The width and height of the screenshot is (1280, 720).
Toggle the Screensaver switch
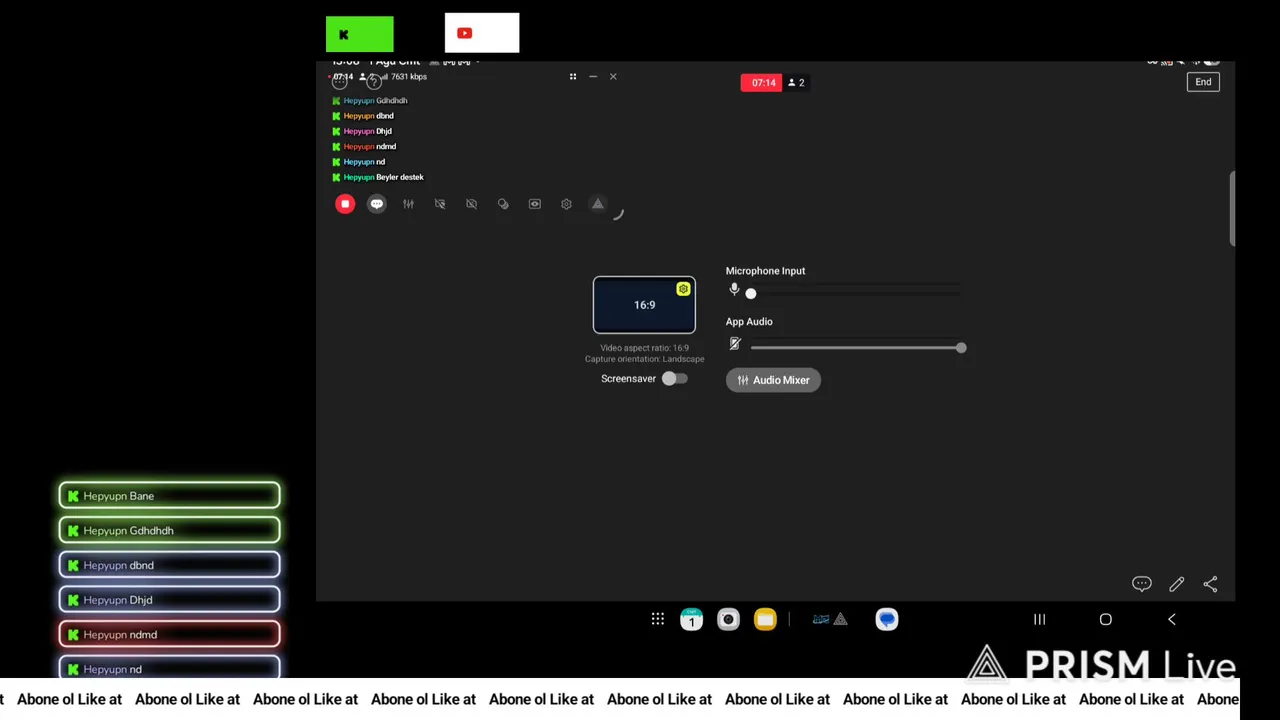675,379
